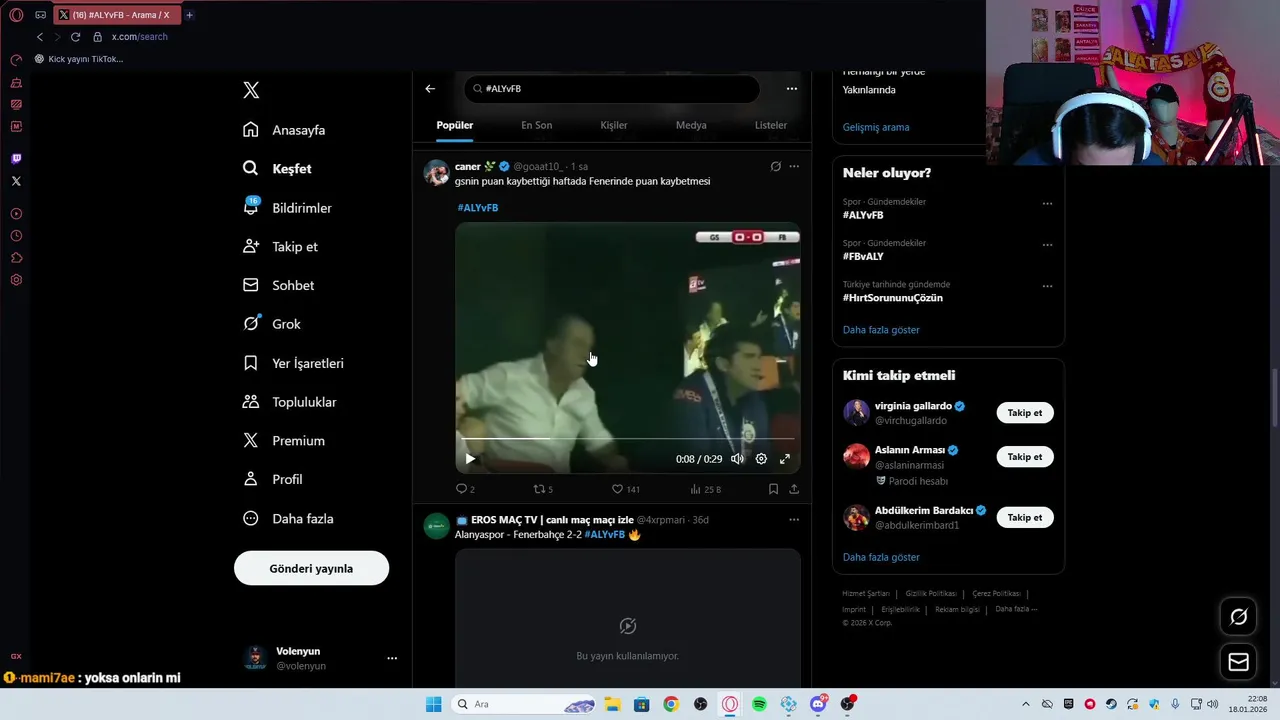Open GX Corner gamepad icon

point(41,15)
